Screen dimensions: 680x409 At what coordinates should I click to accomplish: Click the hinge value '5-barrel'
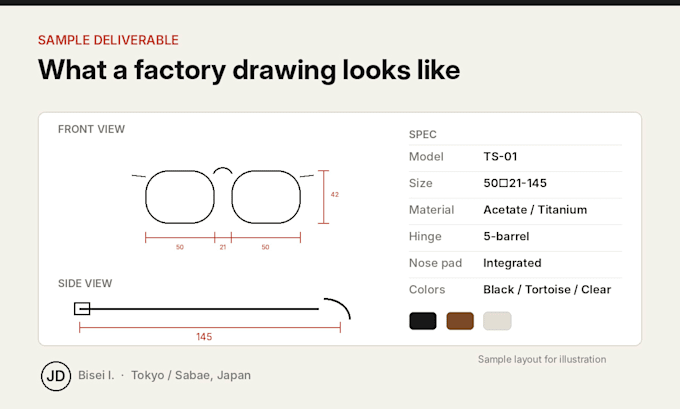pos(506,236)
